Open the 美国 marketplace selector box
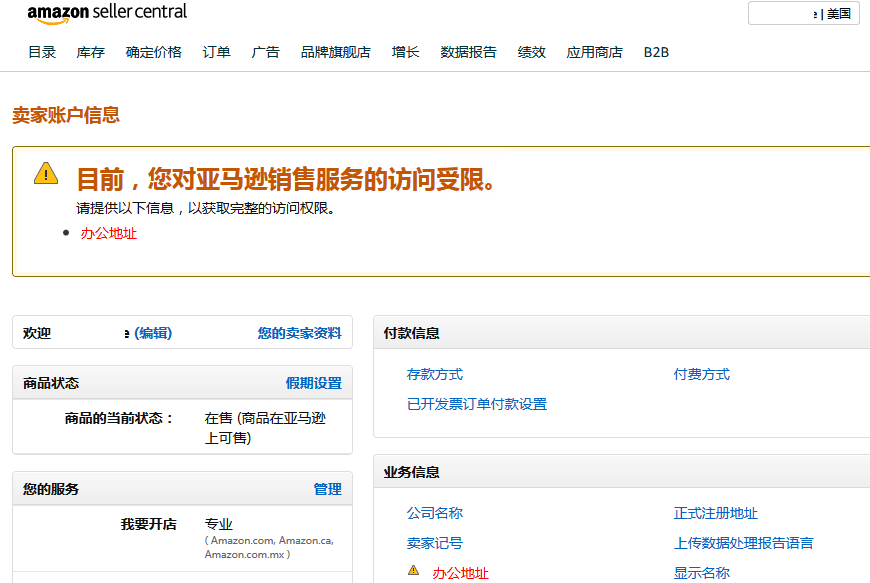 804,13
